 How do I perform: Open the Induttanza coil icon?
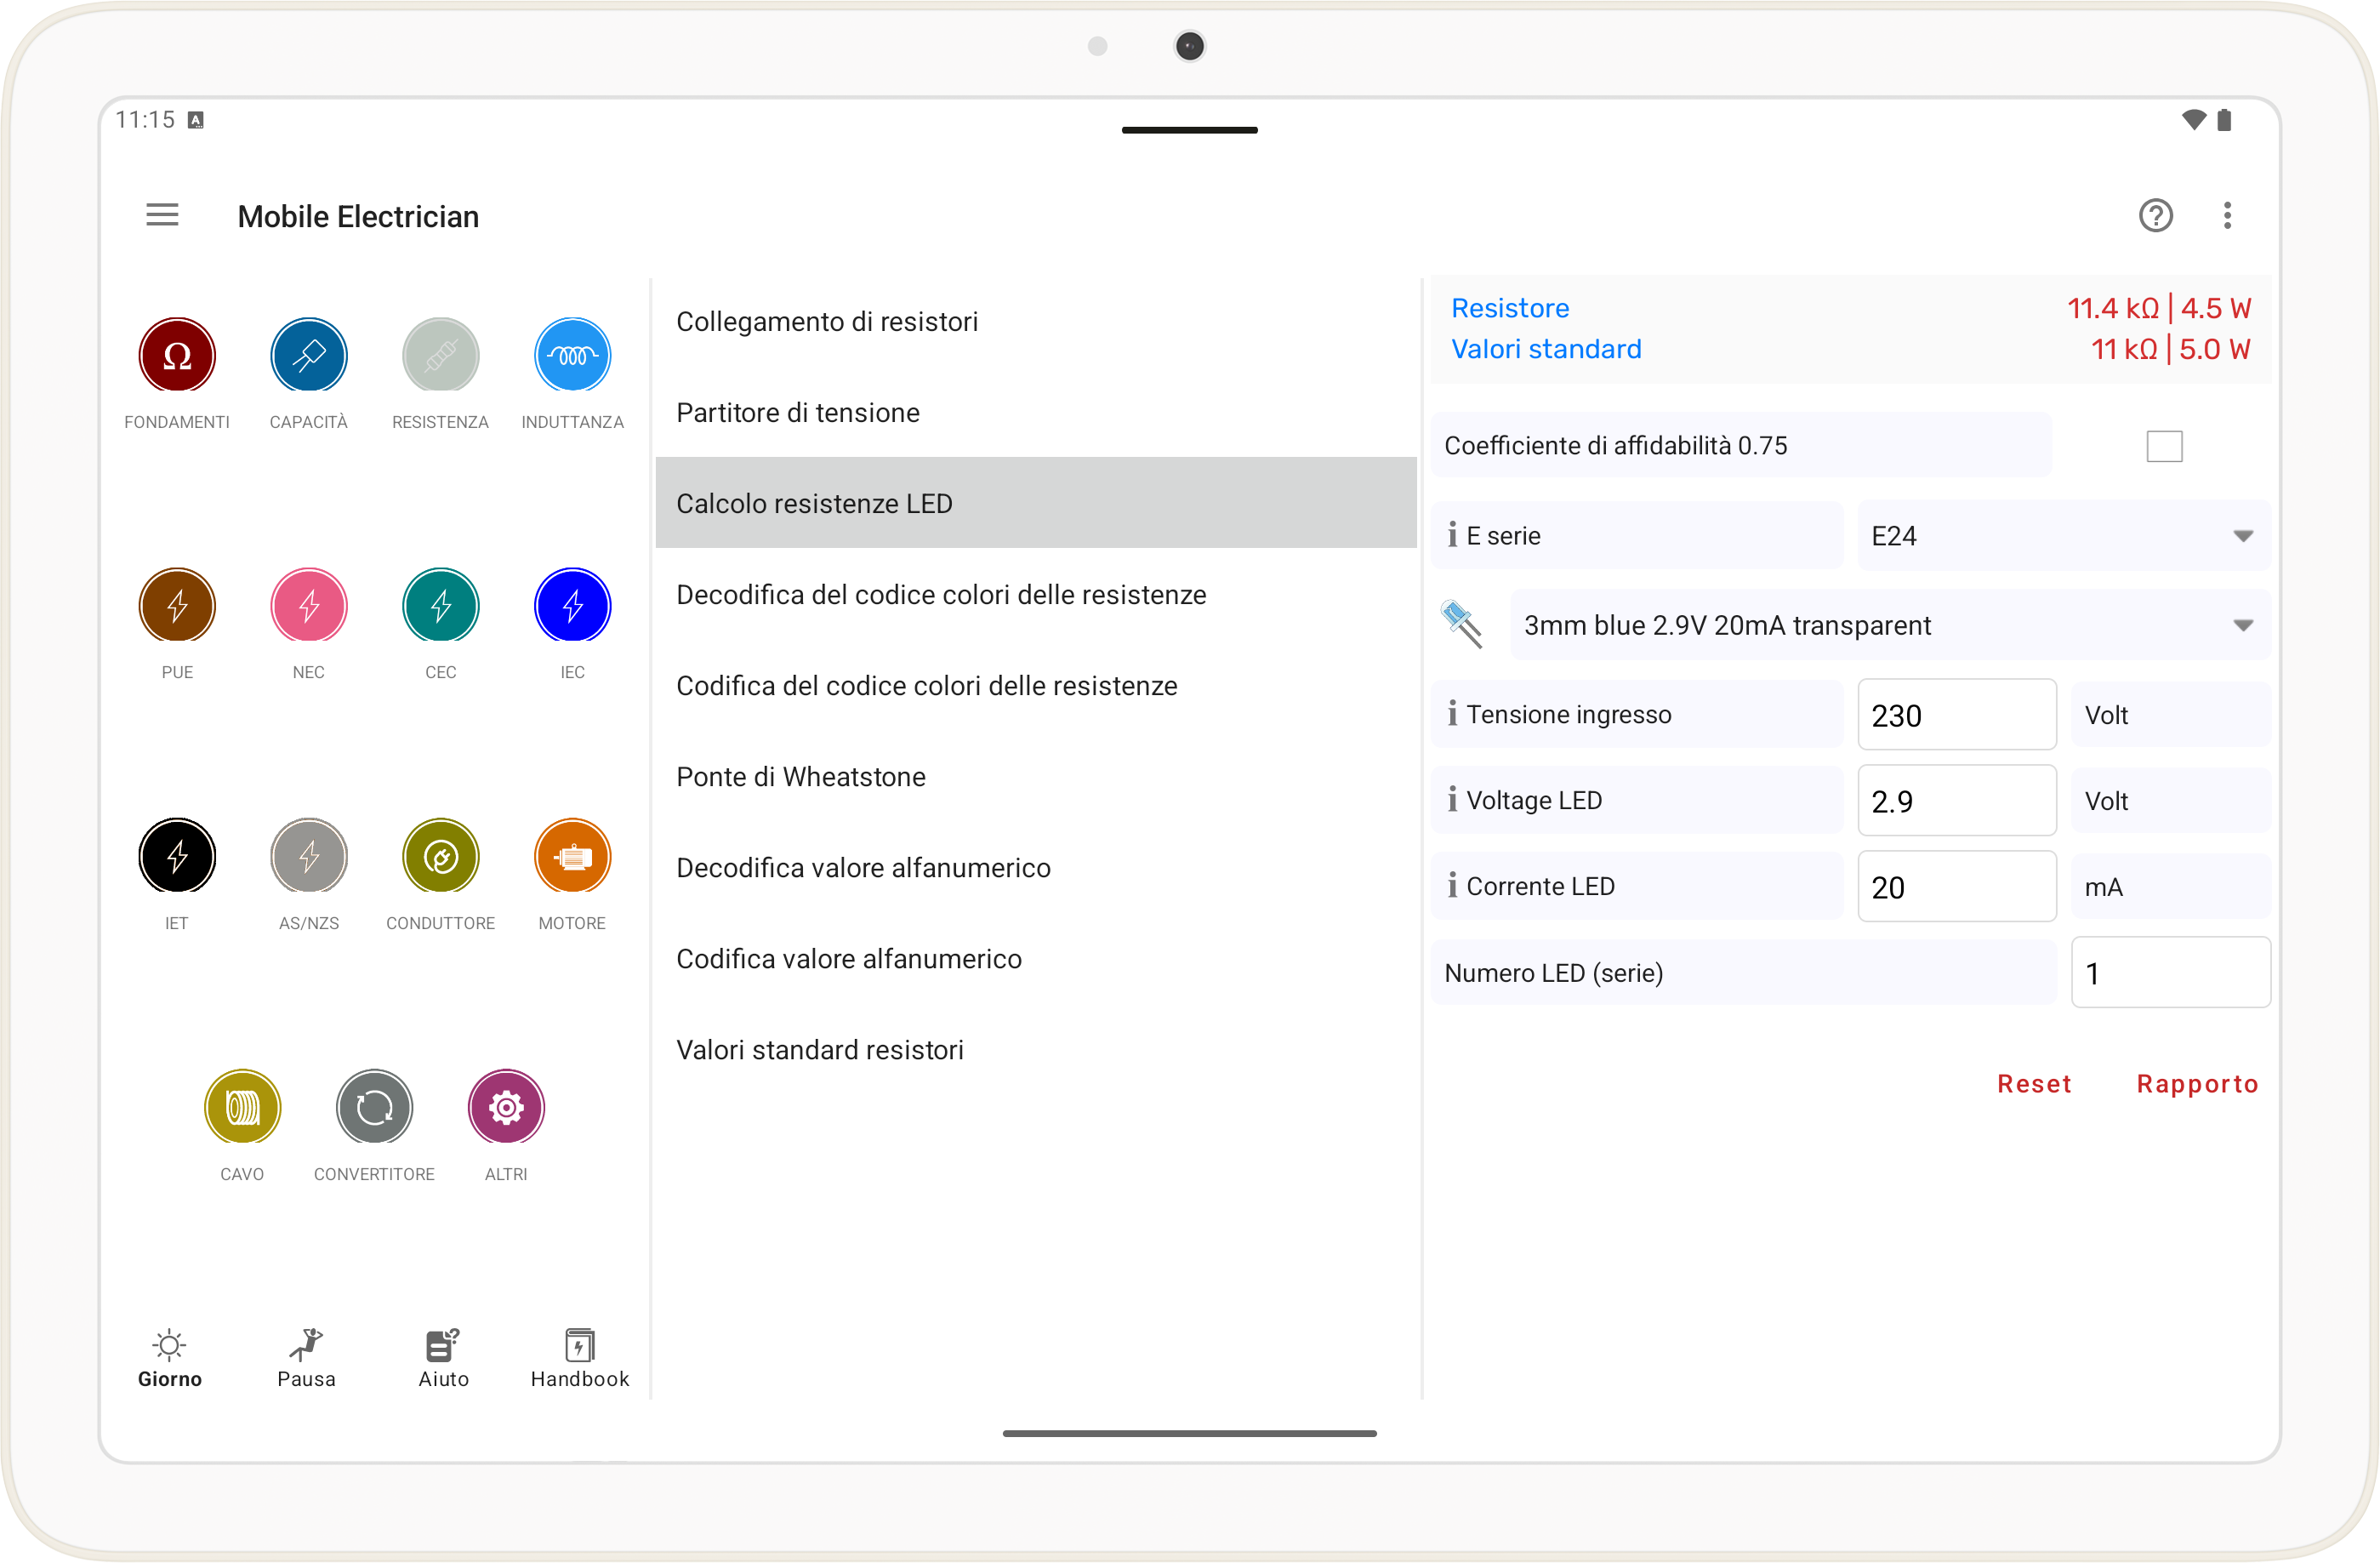(572, 356)
